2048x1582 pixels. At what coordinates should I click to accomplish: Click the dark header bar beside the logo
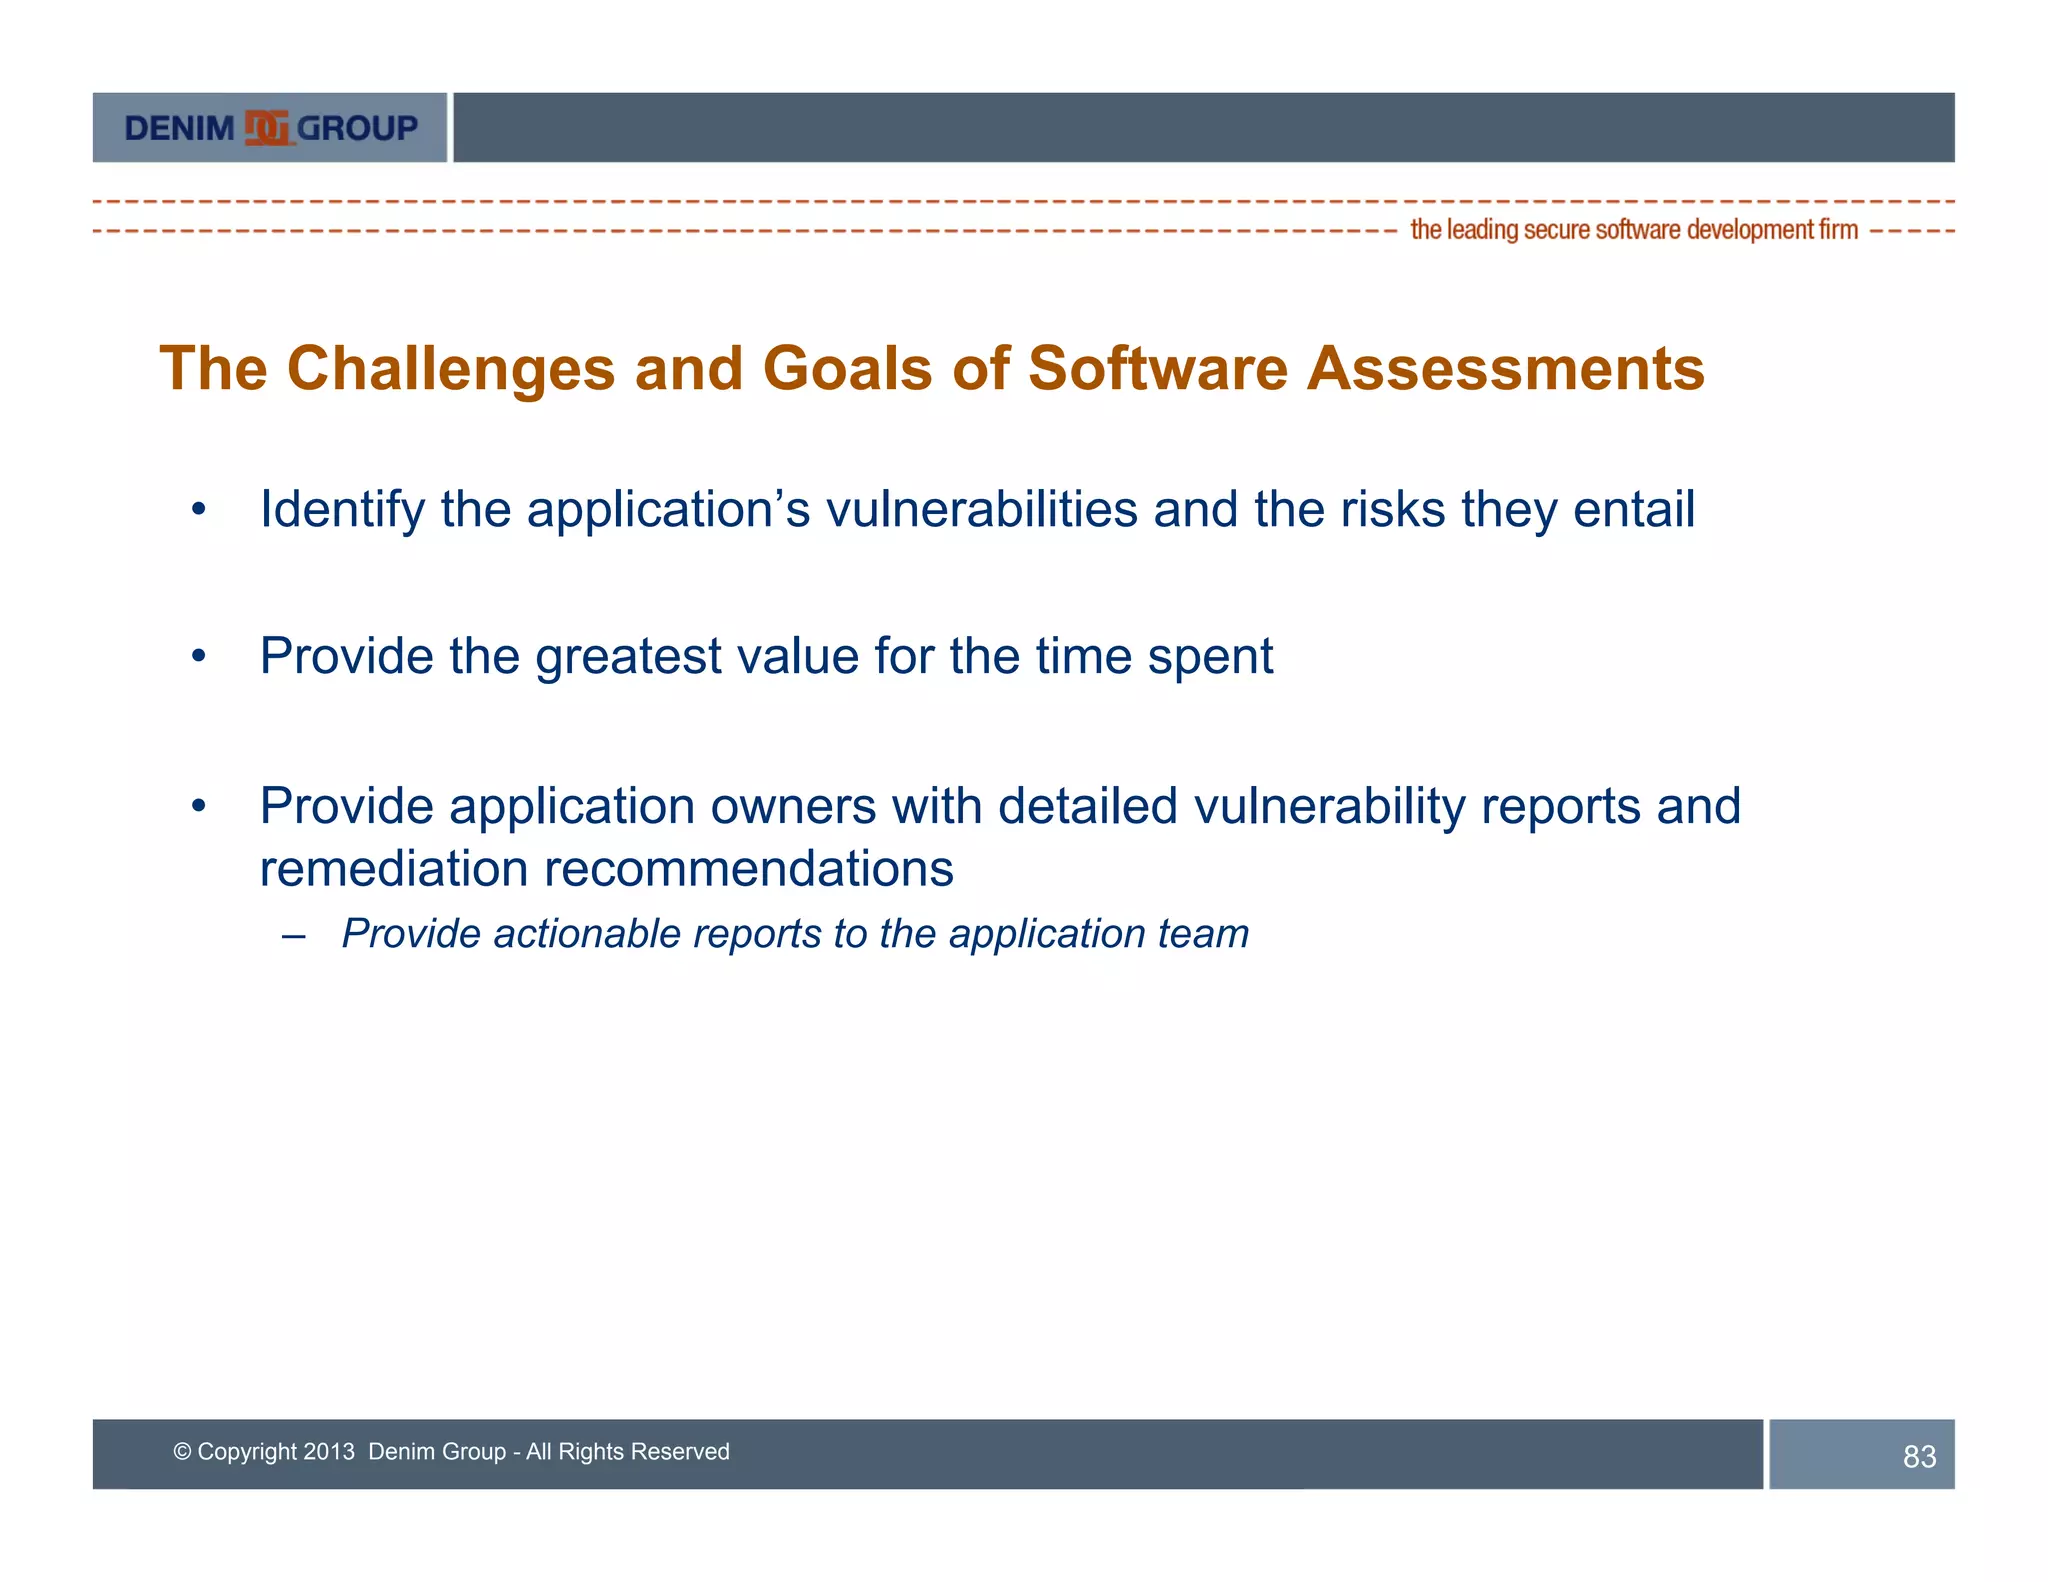(1203, 128)
